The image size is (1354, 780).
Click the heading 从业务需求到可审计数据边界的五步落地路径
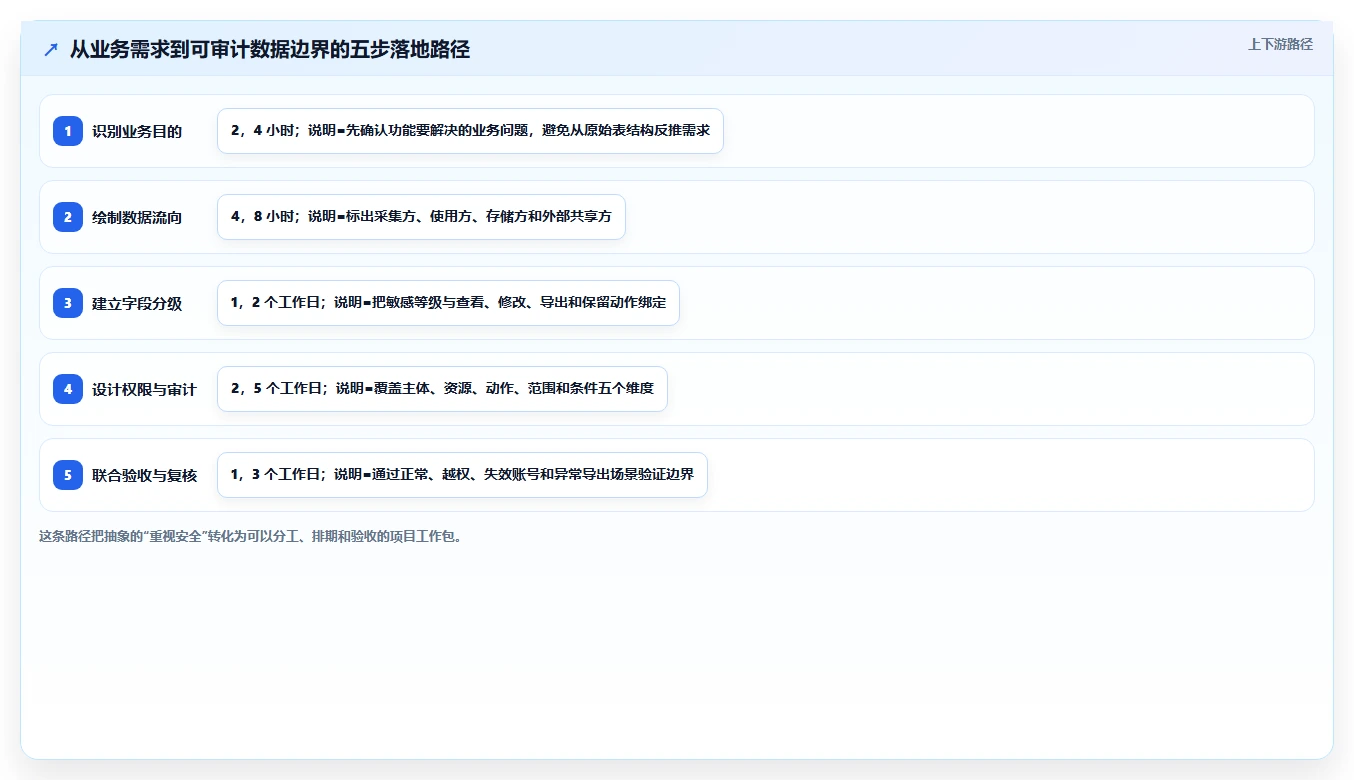tap(270, 49)
